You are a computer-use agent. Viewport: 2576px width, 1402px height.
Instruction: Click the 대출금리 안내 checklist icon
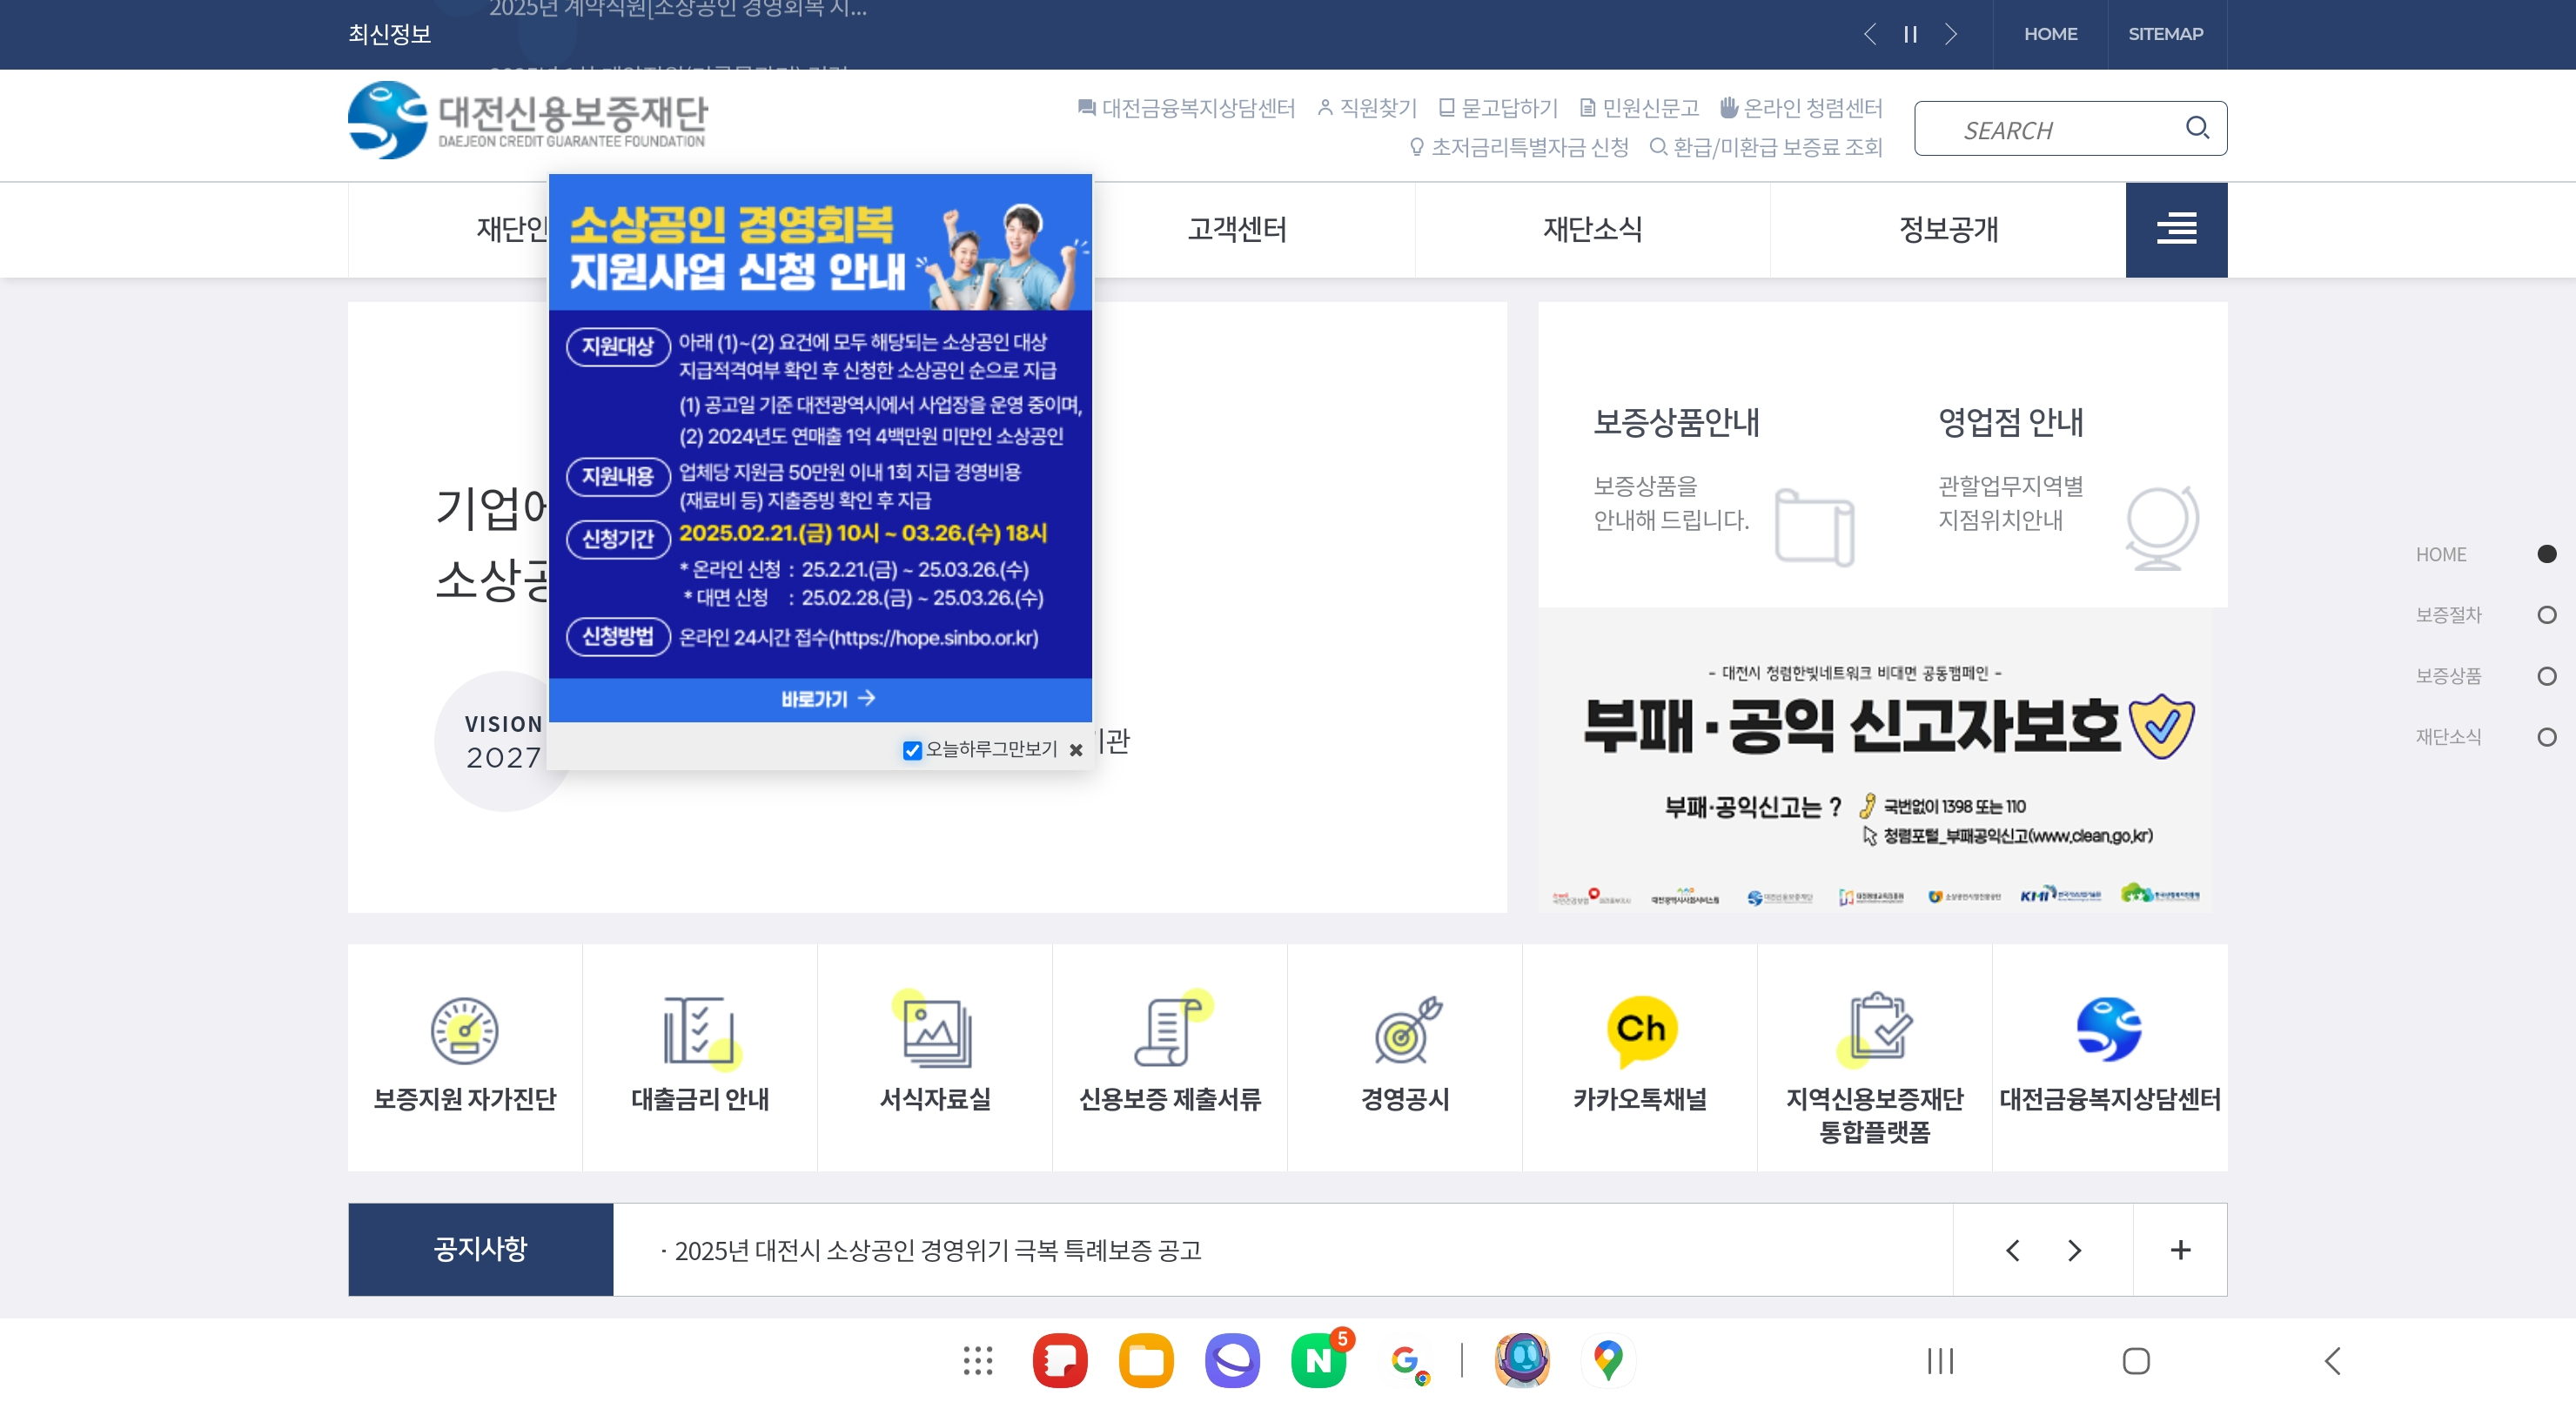(x=699, y=1030)
